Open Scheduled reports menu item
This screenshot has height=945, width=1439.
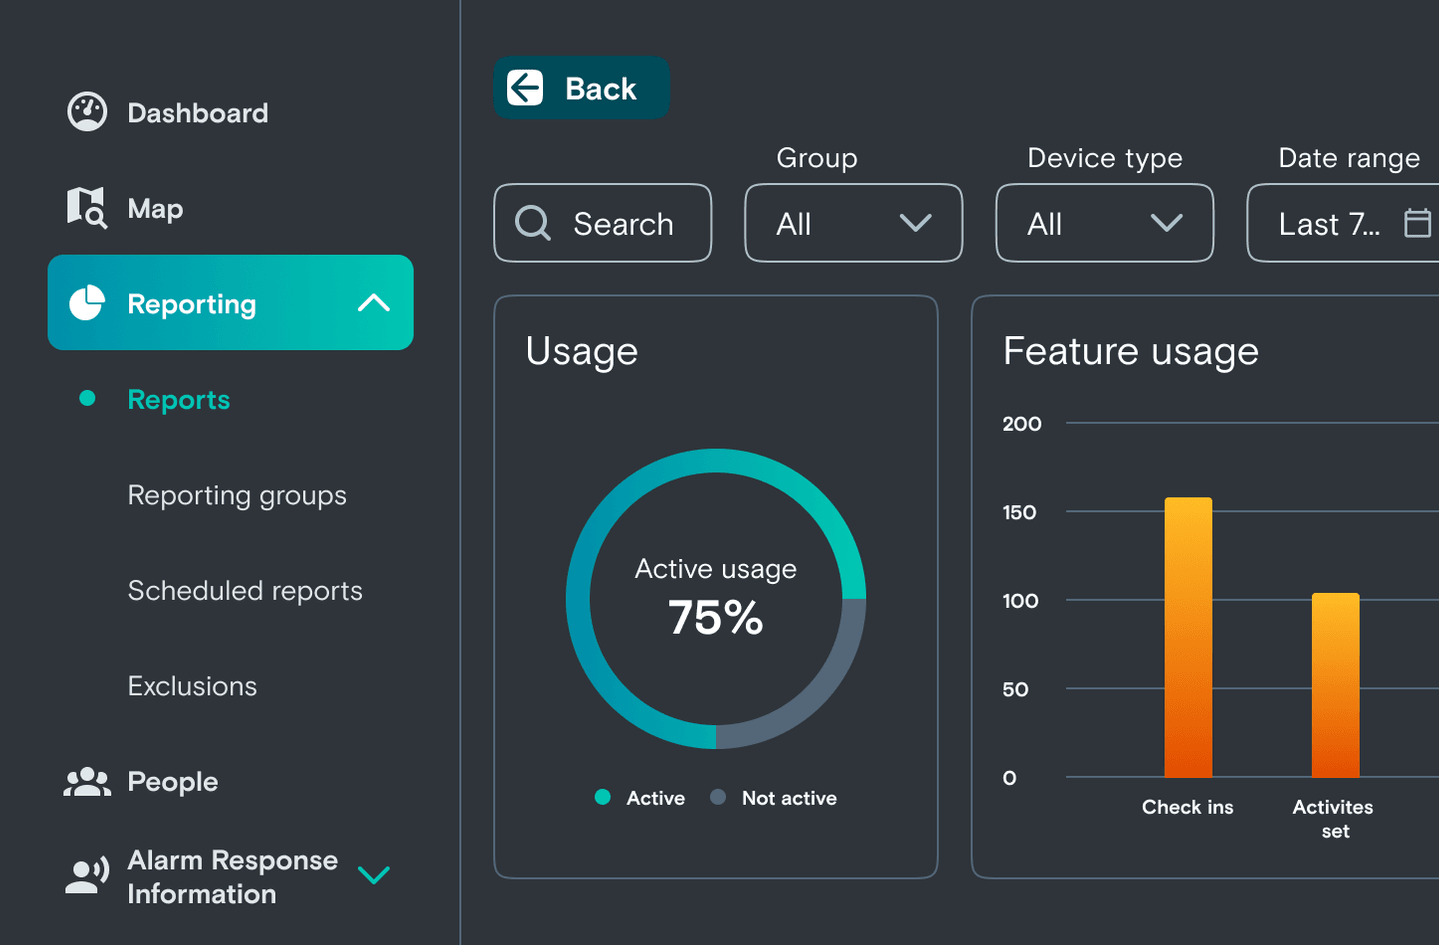click(245, 591)
